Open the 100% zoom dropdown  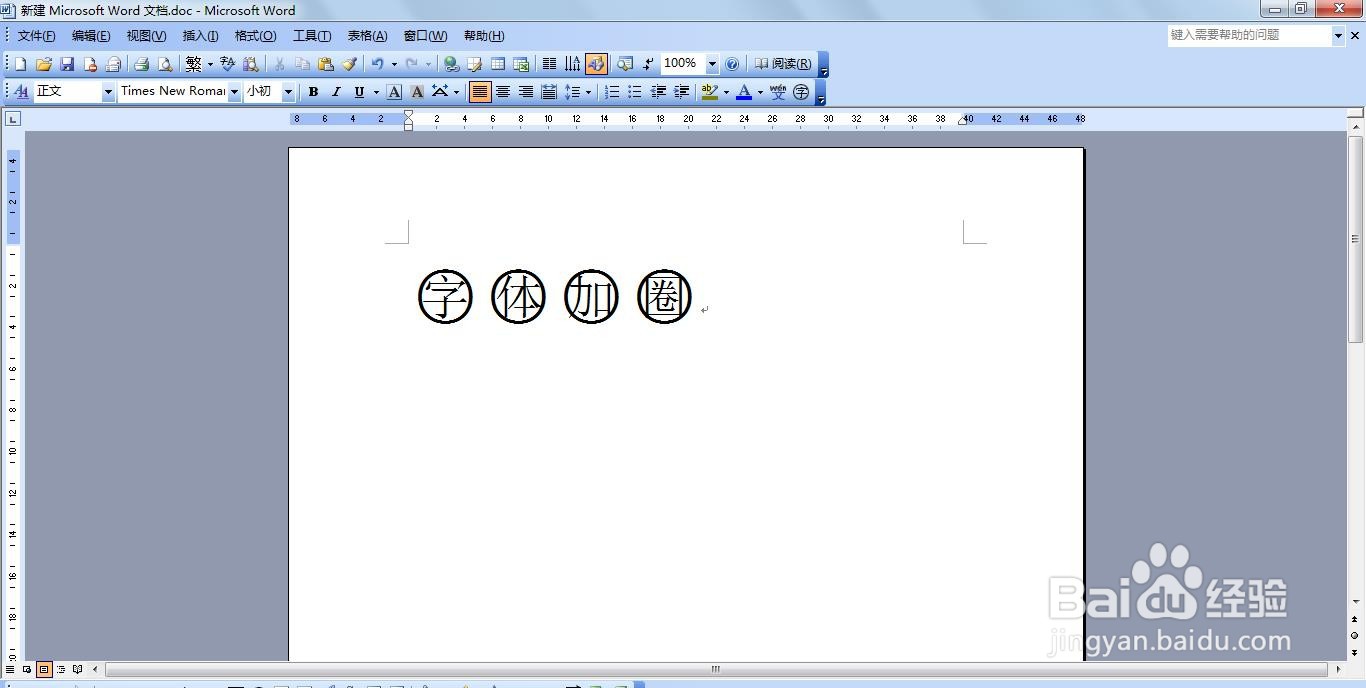click(712, 64)
